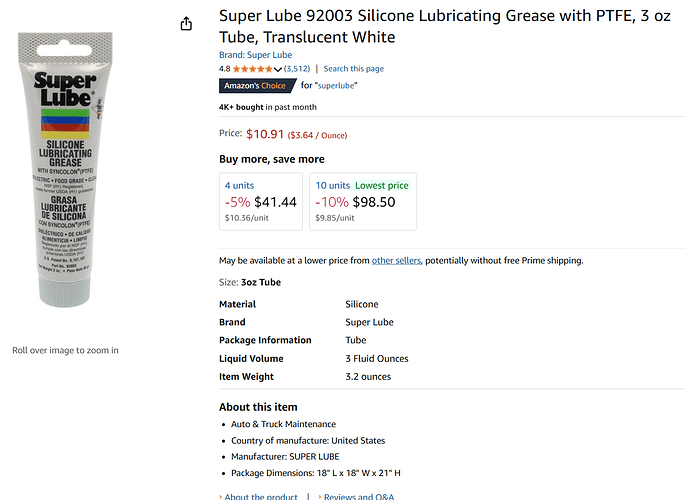Viewport: 685px width, 500px height.
Task: Click the product title heading
Action: pyautogui.click(x=445, y=26)
